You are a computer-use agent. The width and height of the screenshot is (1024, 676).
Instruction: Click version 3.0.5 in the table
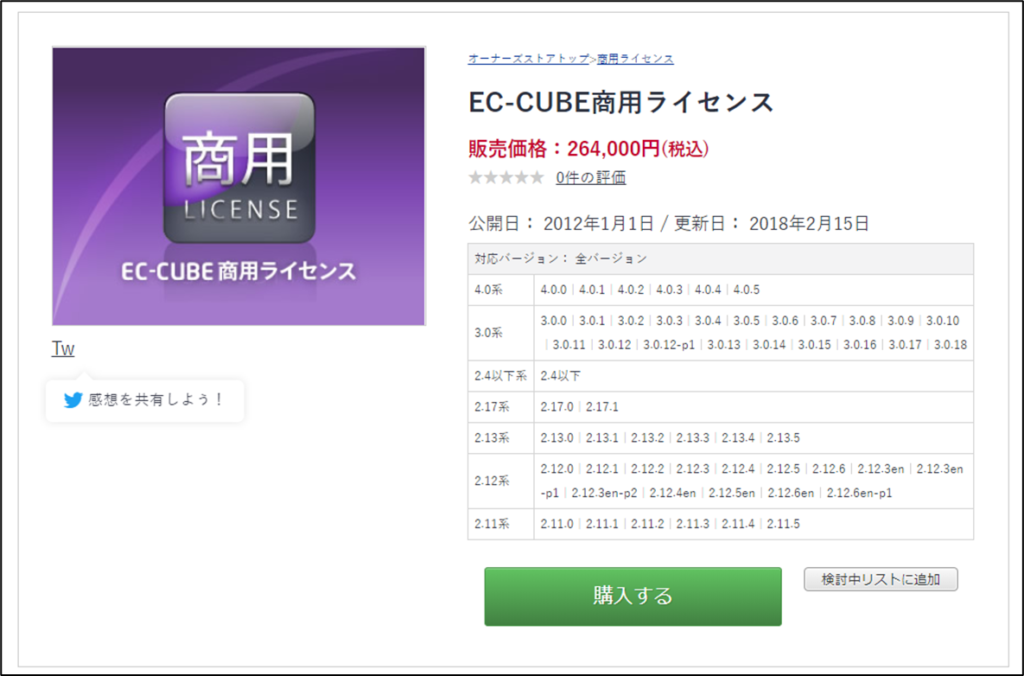[746, 321]
